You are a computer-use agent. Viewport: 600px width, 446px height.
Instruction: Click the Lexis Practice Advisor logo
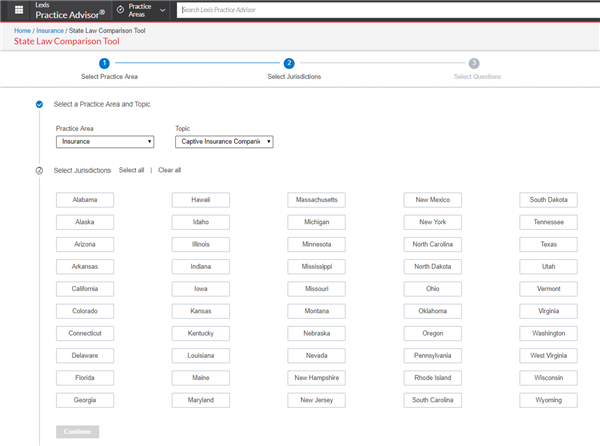[70, 10]
